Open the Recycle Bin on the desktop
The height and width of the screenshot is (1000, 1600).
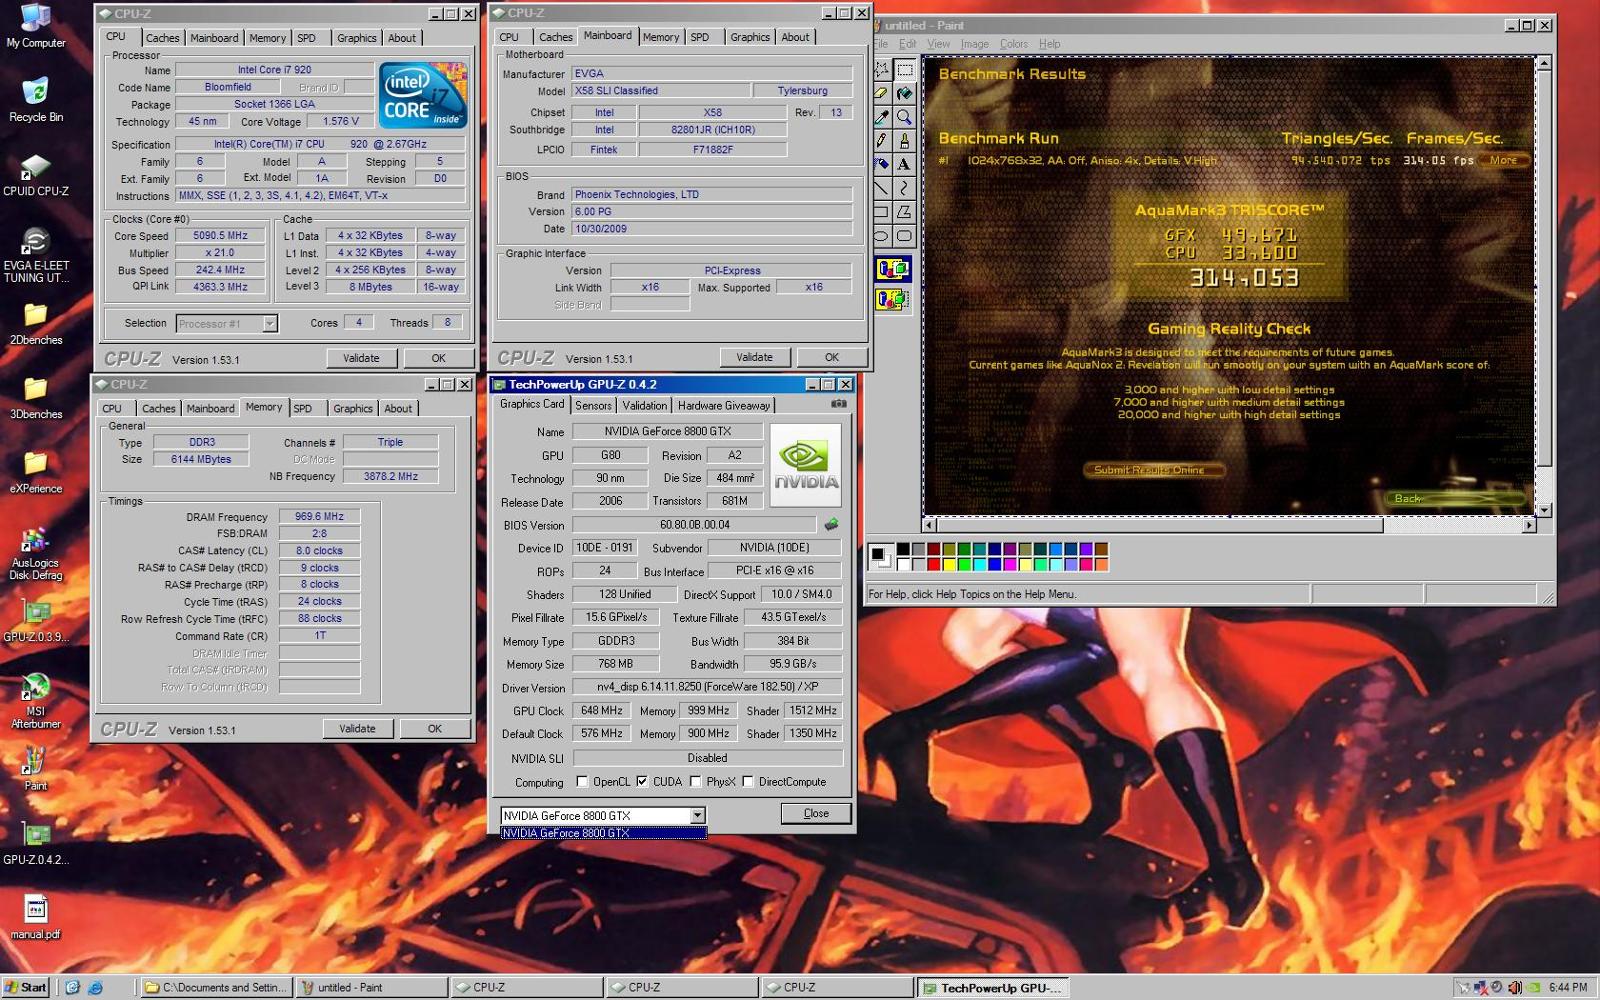36,100
